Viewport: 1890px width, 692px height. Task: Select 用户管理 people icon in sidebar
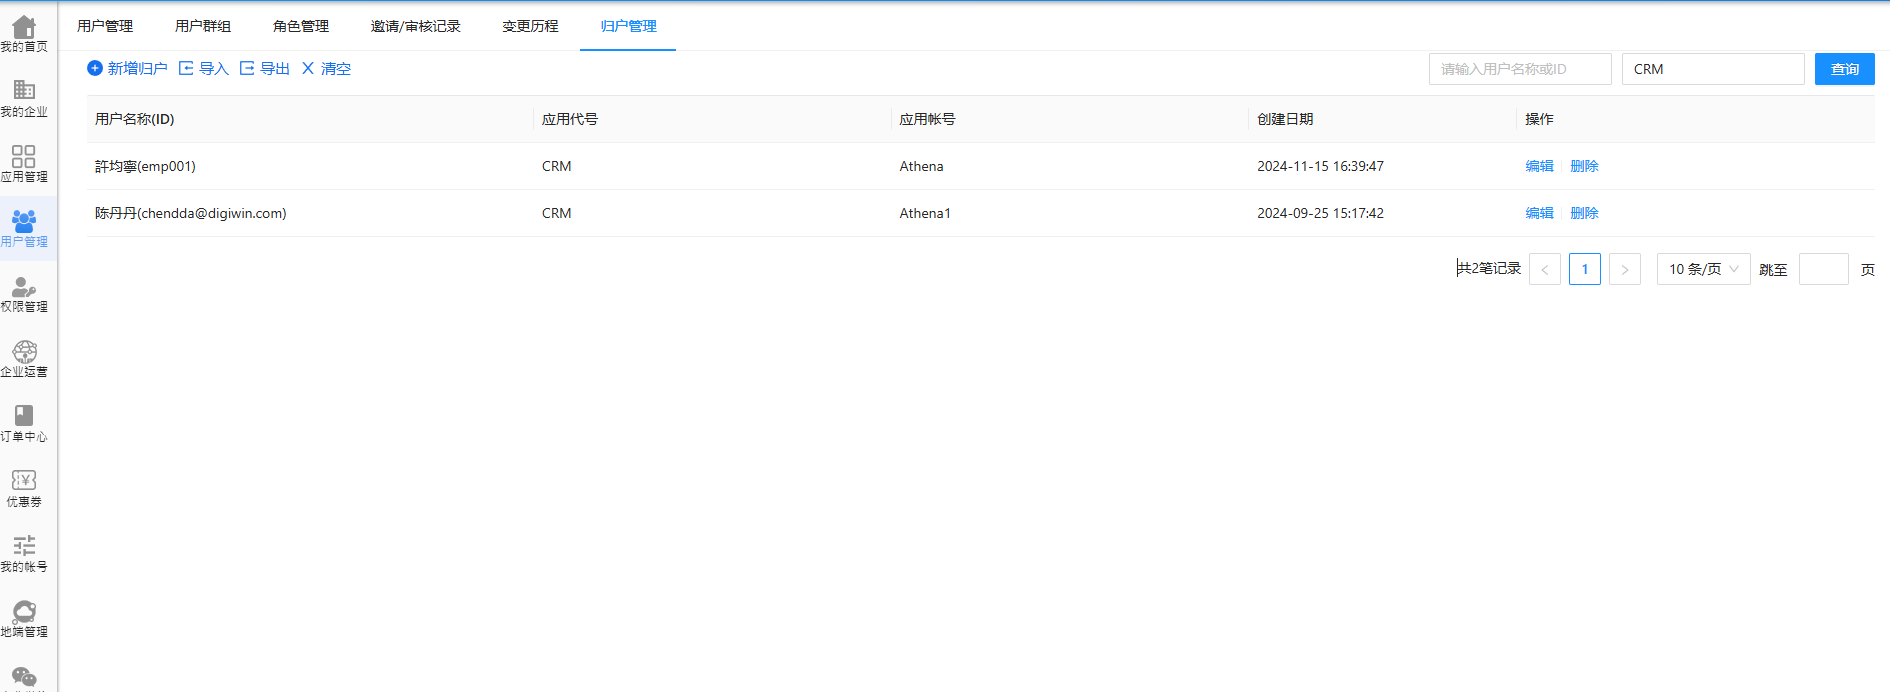24,220
